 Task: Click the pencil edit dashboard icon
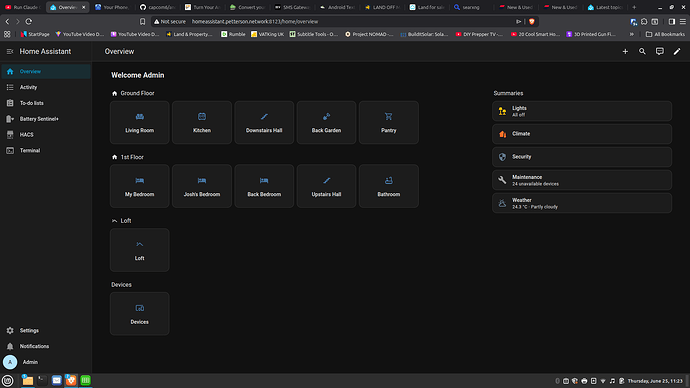[x=677, y=51]
